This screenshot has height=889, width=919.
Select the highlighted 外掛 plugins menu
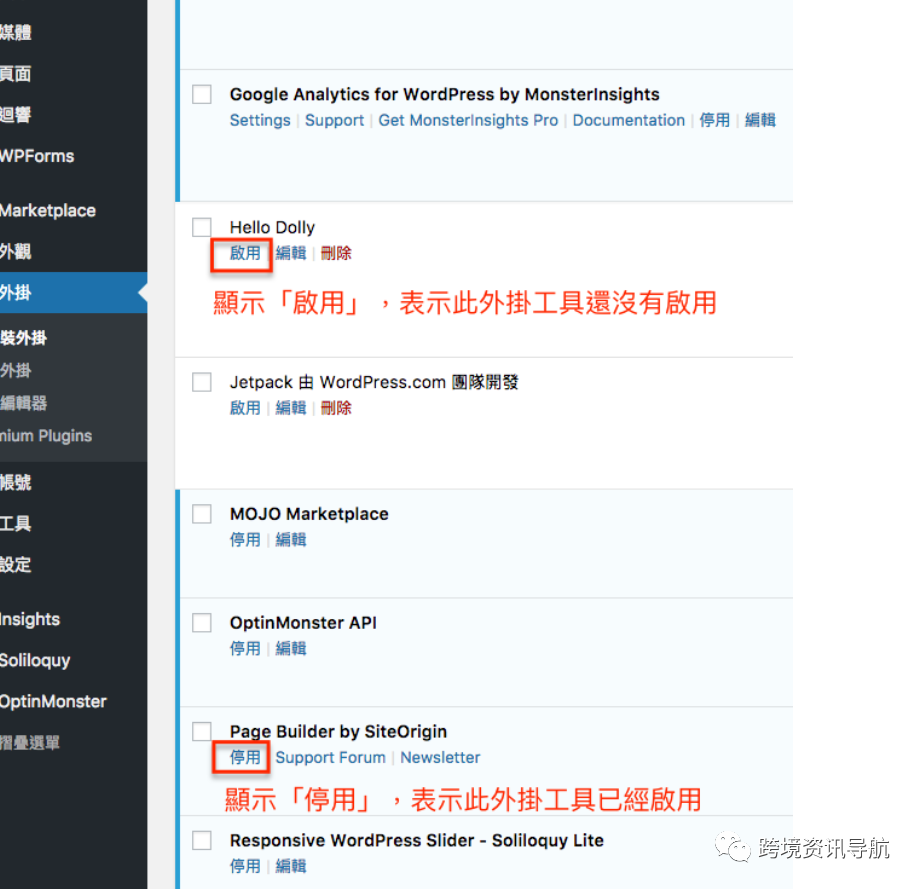pos(73,292)
